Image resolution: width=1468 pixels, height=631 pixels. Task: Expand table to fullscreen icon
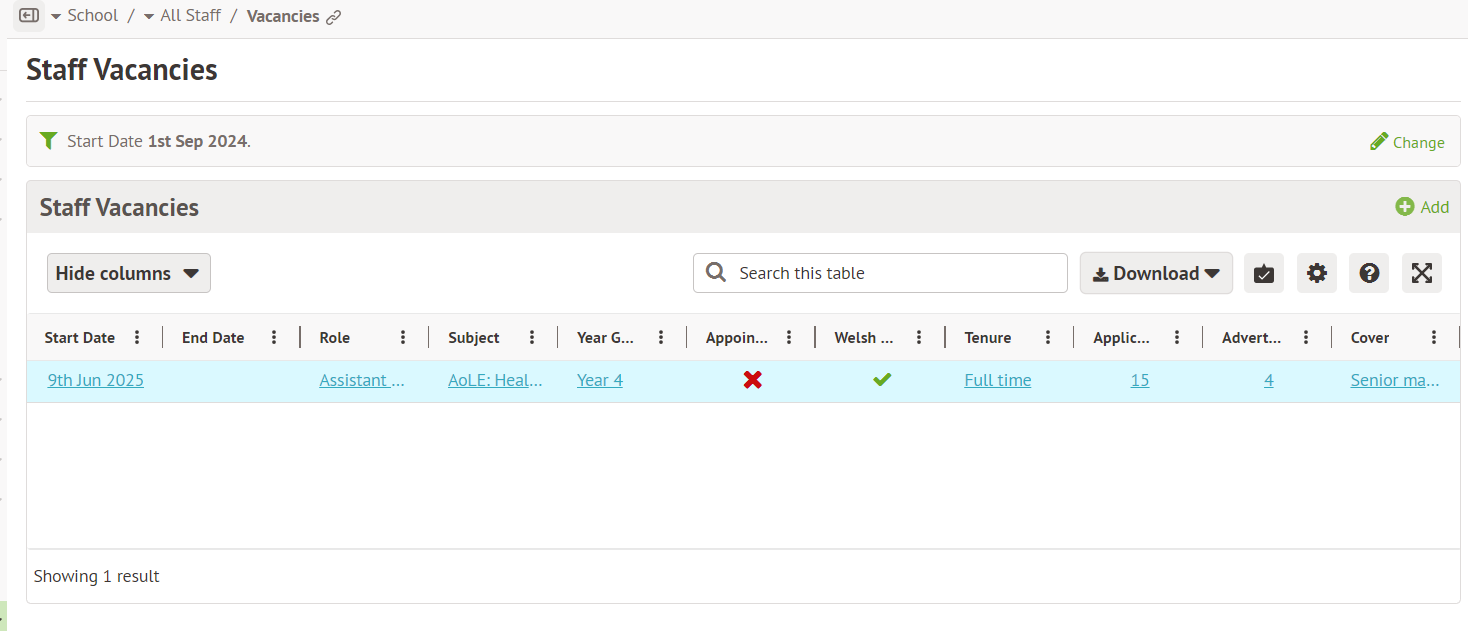[1421, 273]
